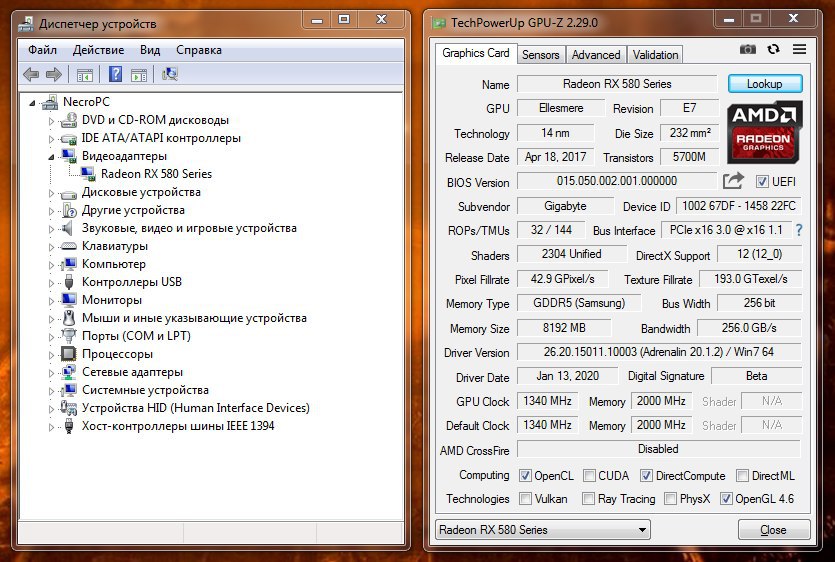Viewport: 835px width, 562px height.
Task: Click the Show/Hide console tree toolbar icon
Action: coord(85,75)
